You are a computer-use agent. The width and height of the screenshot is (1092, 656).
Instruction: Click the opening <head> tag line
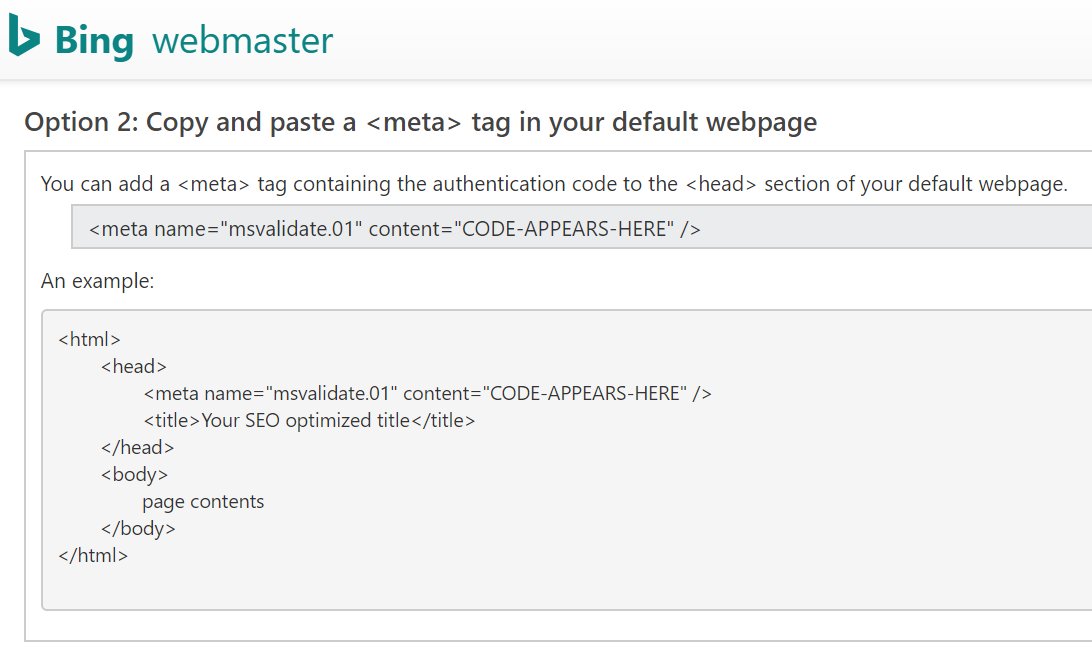coord(134,366)
